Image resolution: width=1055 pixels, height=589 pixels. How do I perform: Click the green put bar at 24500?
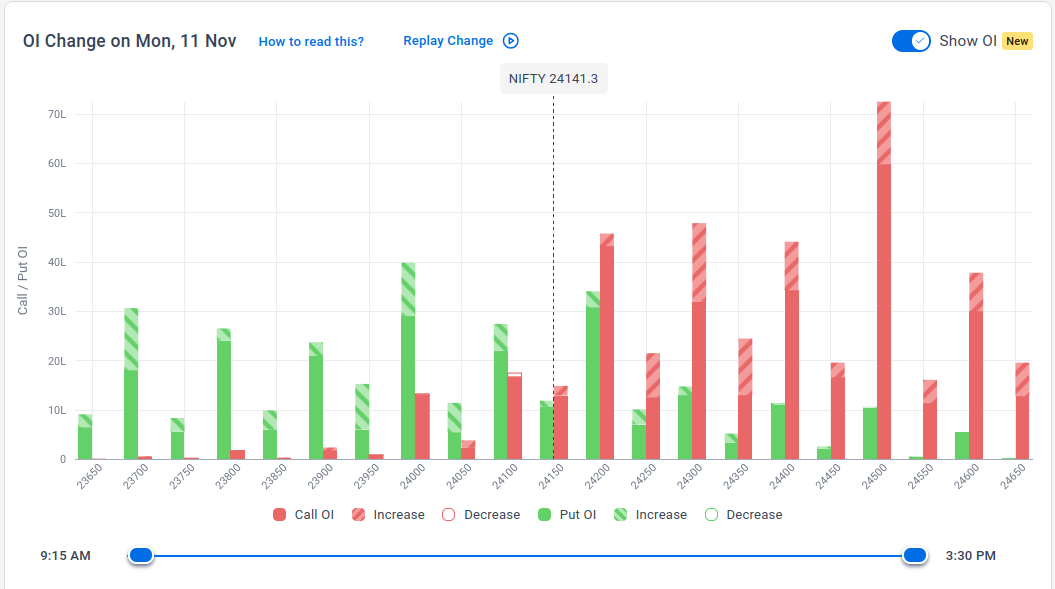(x=870, y=434)
